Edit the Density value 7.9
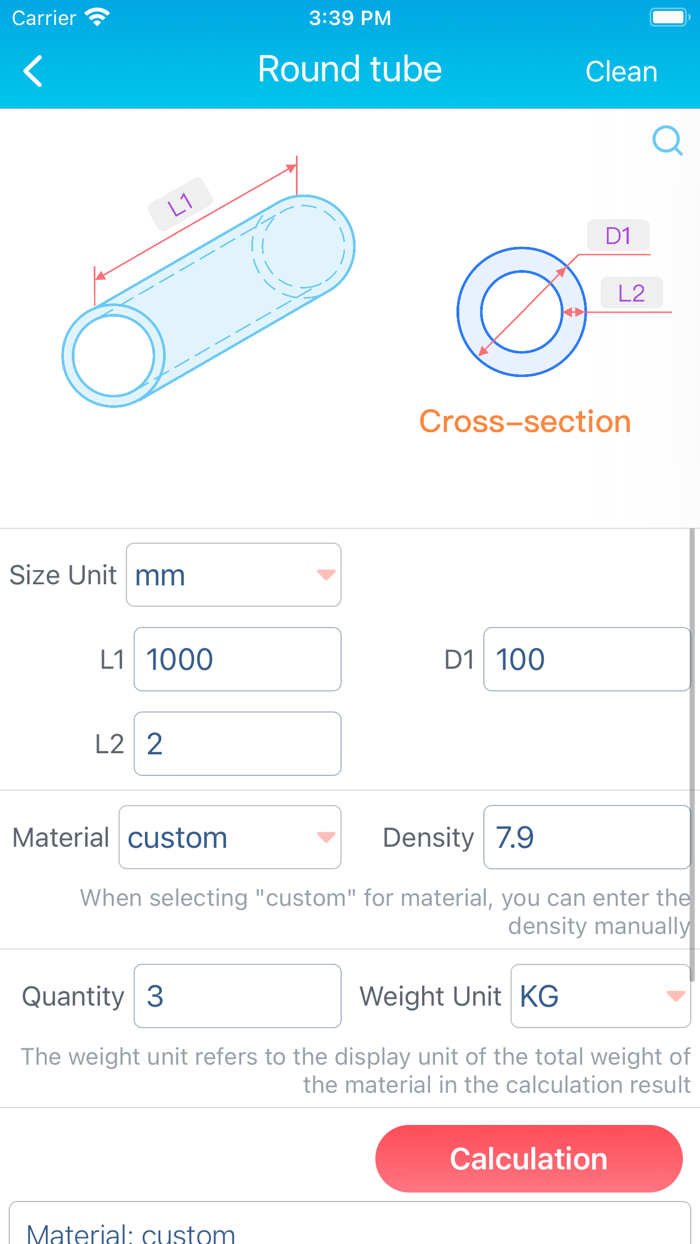The image size is (700, 1244). click(x=586, y=837)
